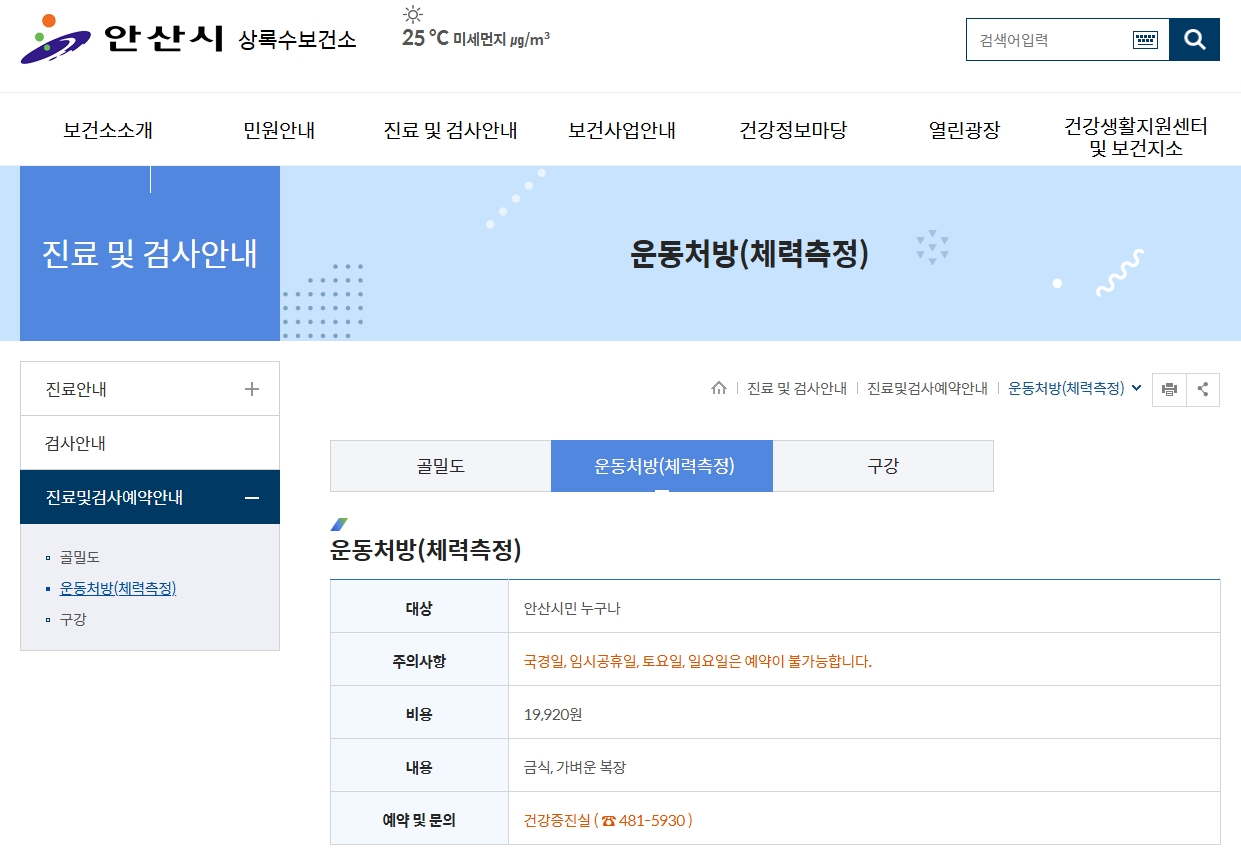
Task: Click the home icon in the breadcrumb
Action: [x=719, y=389]
